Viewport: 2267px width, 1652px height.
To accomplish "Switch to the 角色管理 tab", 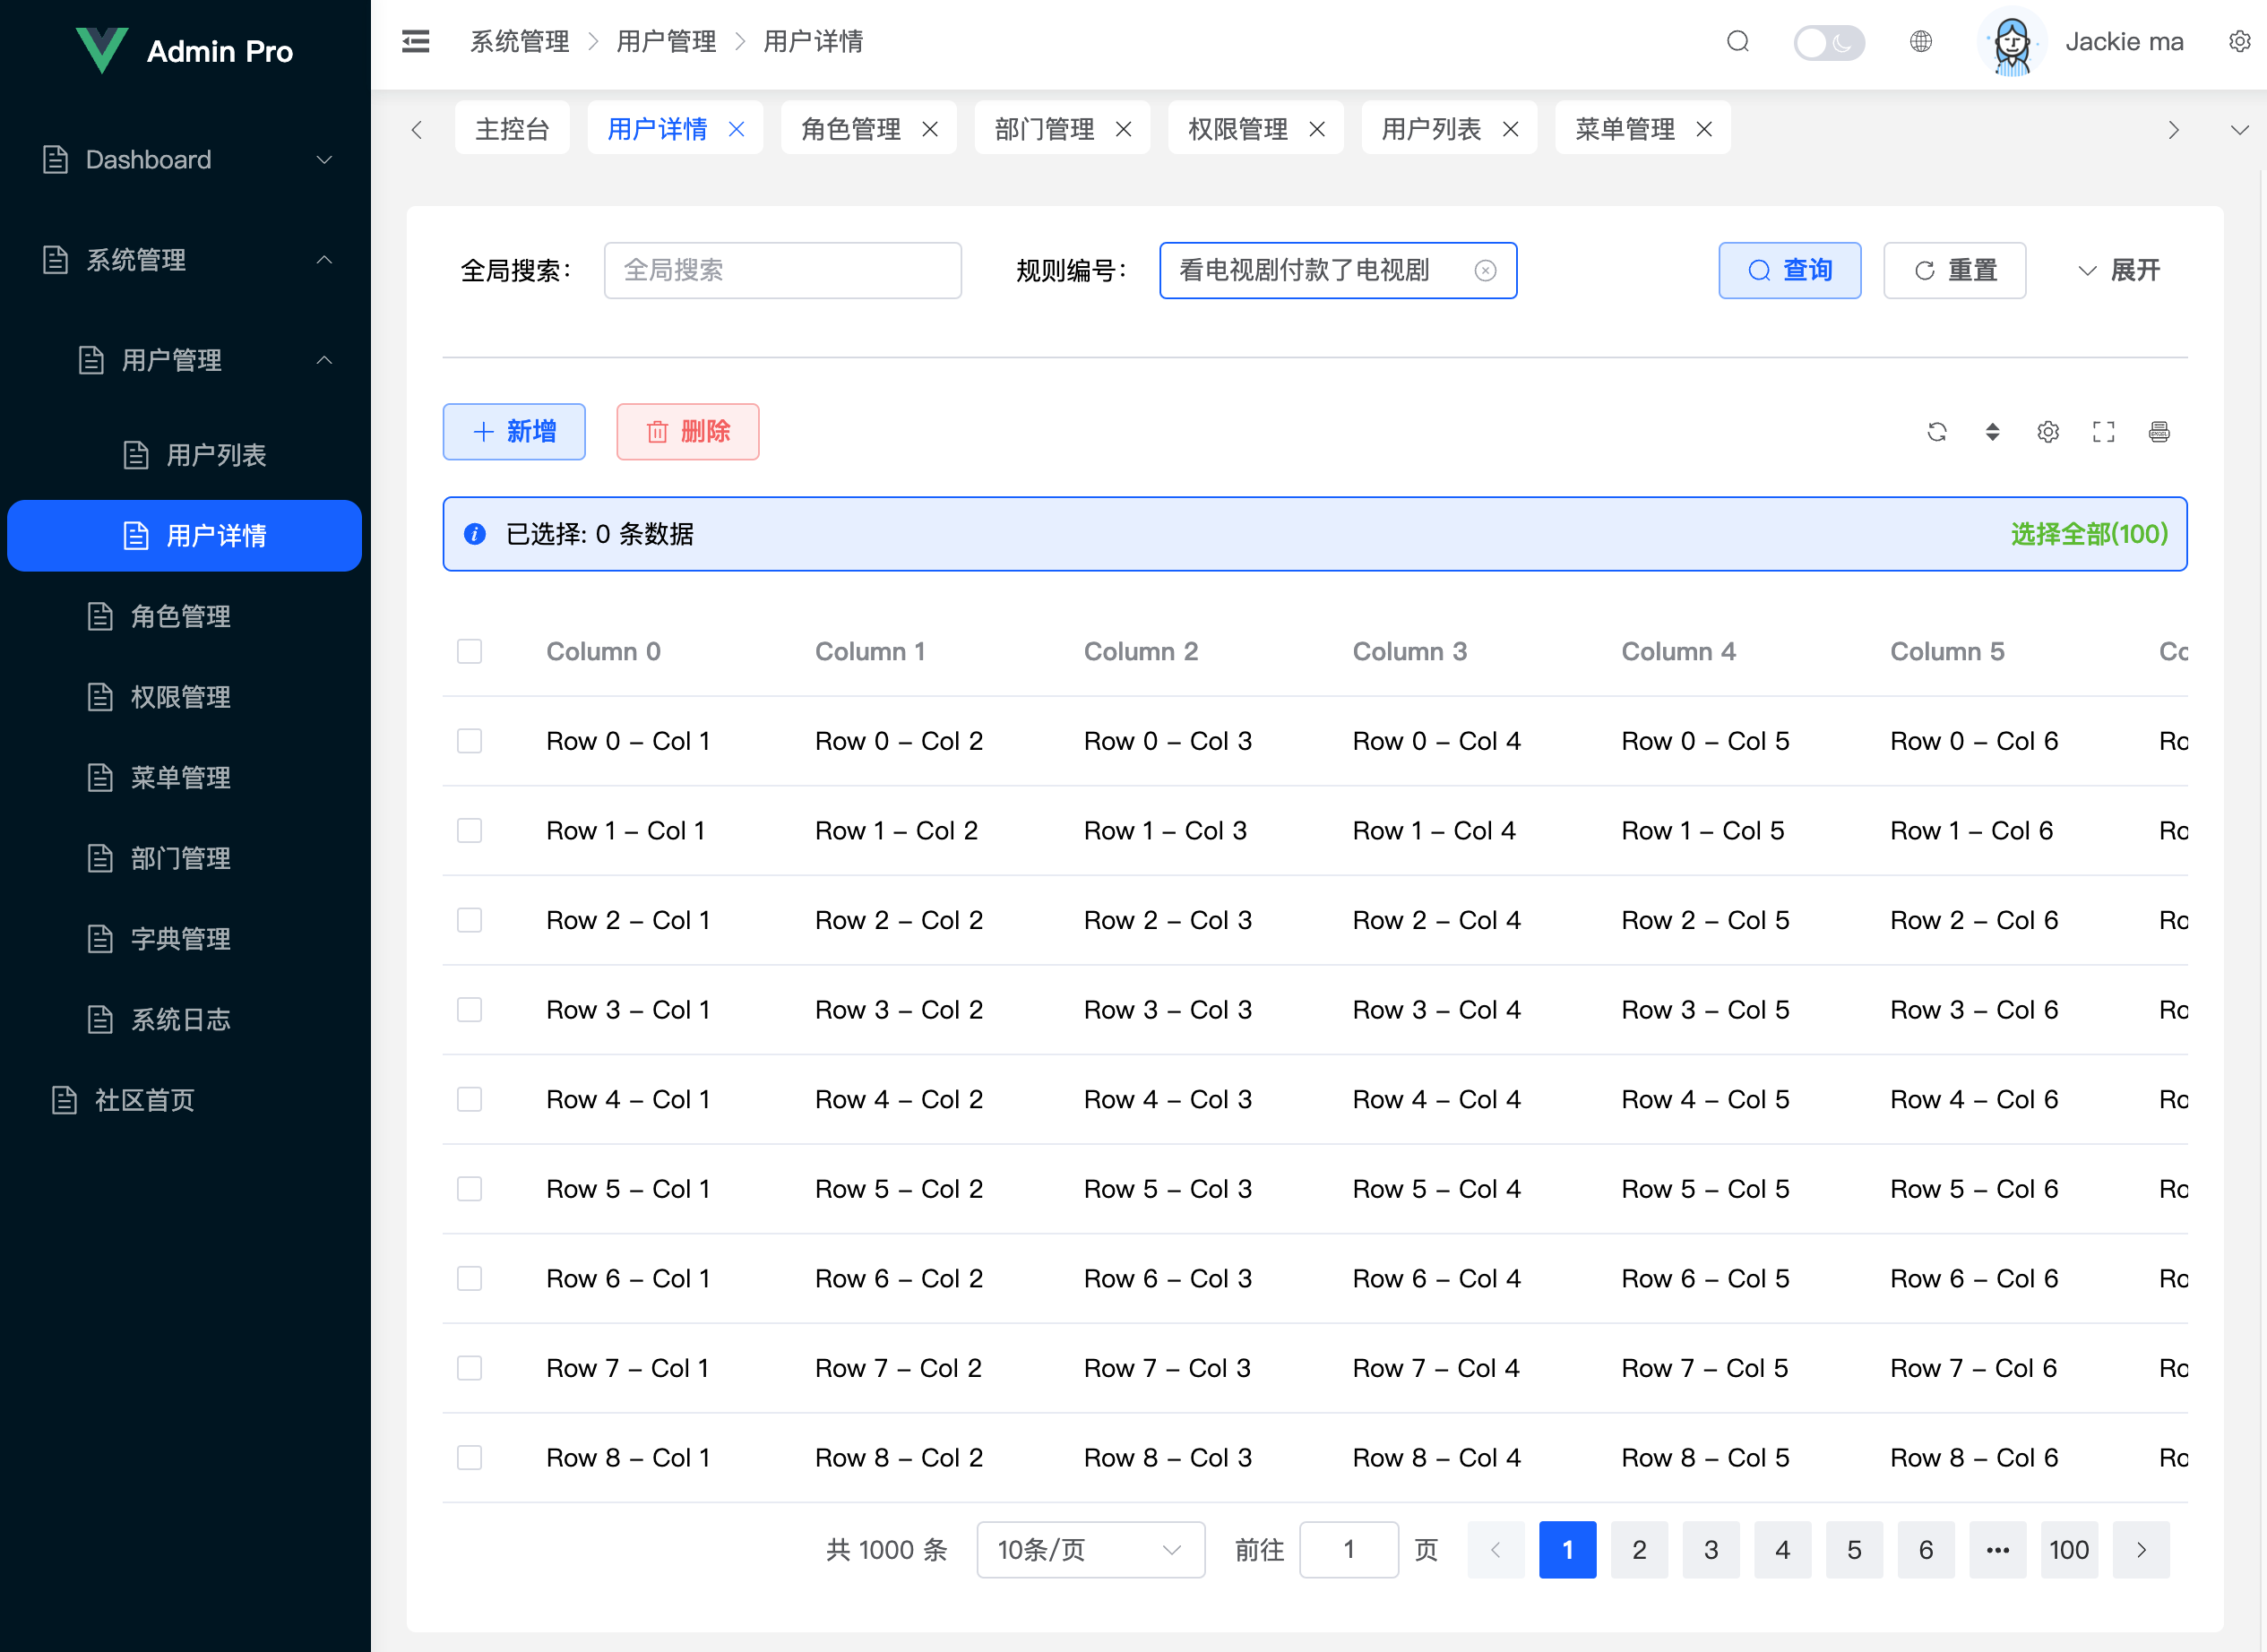I will [851, 128].
